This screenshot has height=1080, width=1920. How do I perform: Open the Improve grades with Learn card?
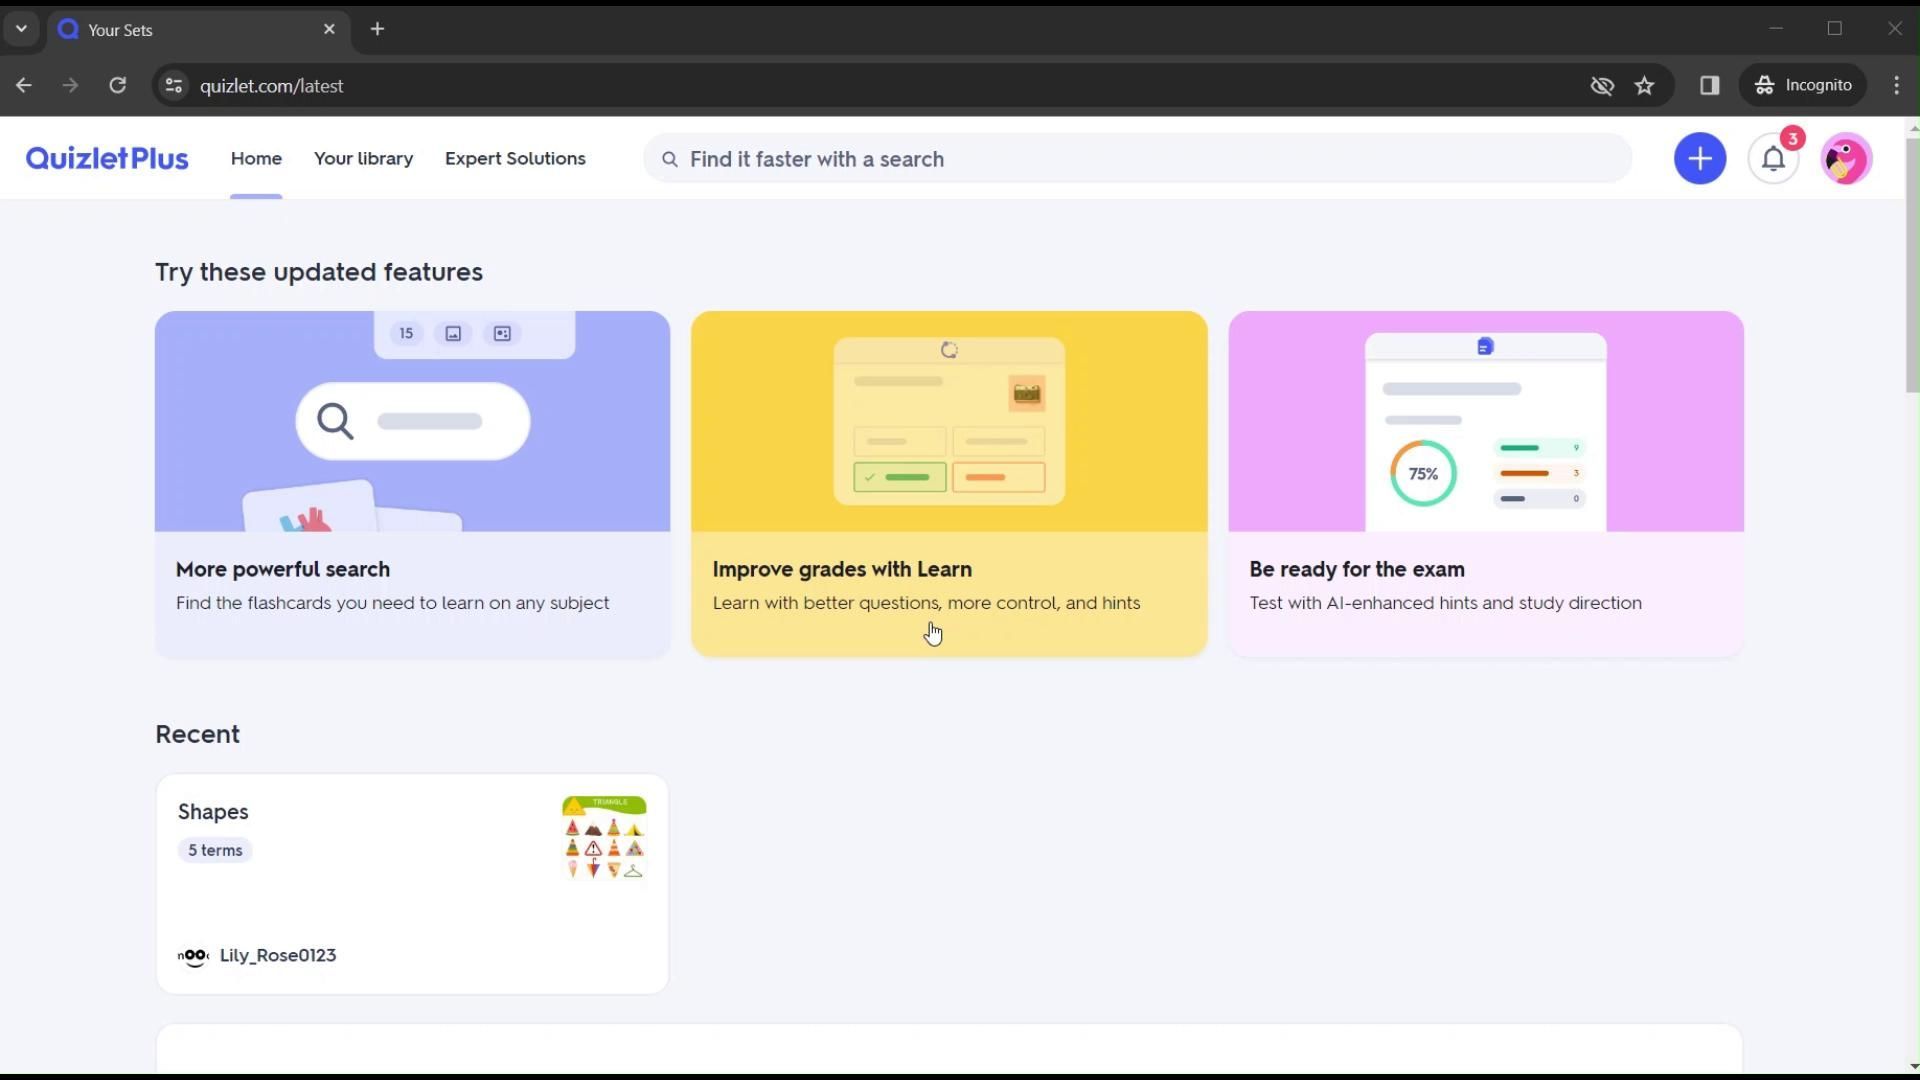[948, 484]
